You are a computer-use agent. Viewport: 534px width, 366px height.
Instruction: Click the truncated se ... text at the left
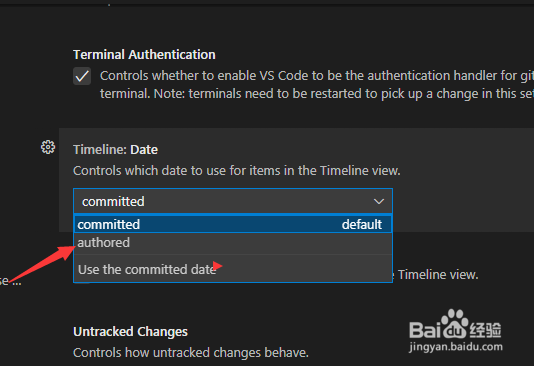point(11,281)
